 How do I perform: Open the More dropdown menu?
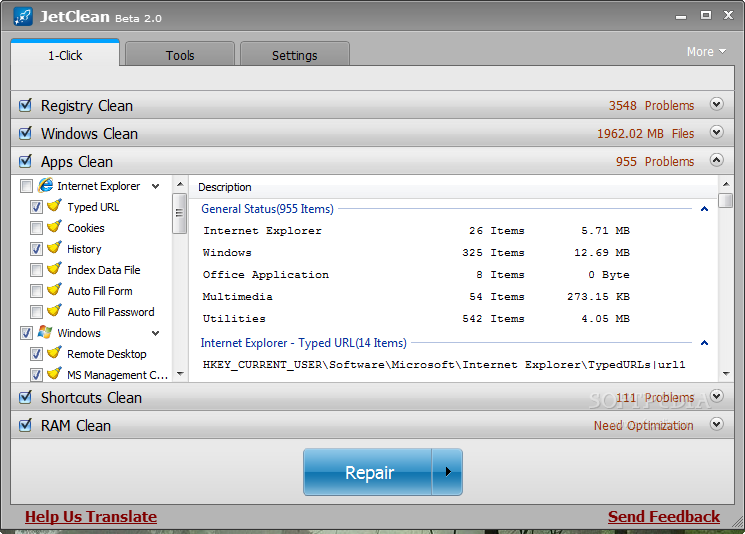706,51
